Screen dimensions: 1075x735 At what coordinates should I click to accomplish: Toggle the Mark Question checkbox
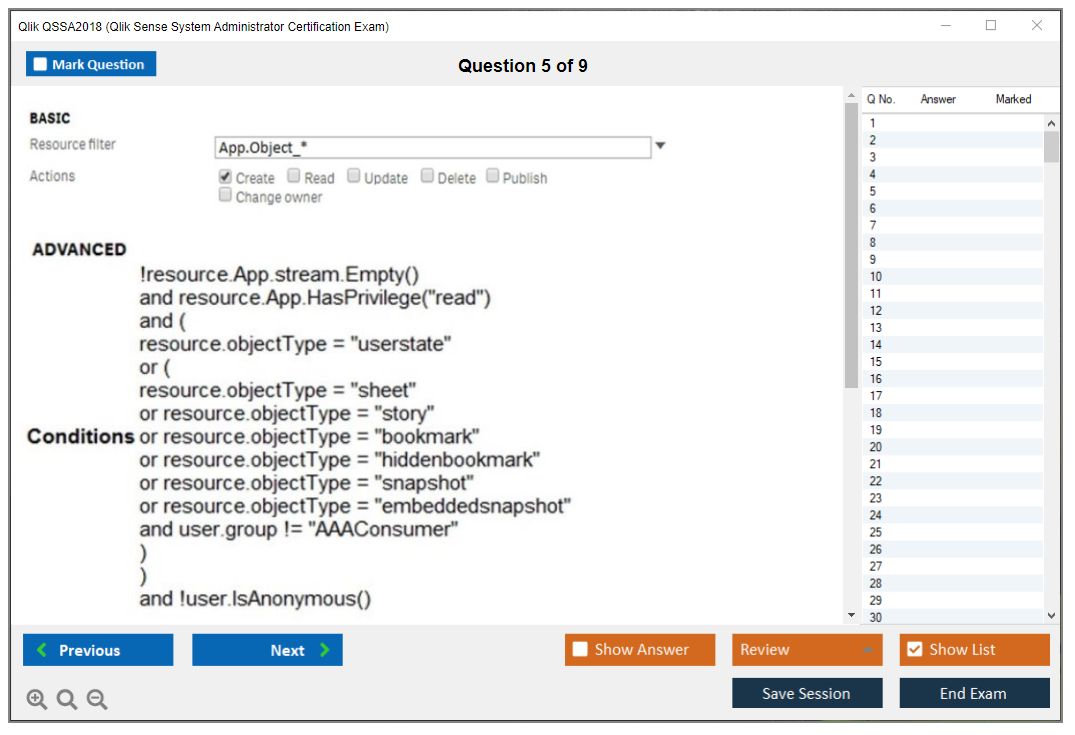[x=41, y=65]
